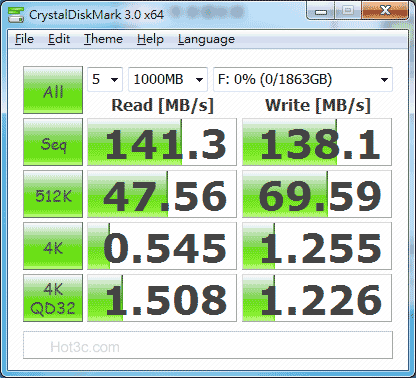Expand the F: drive selection dropdown
This screenshot has height=378, width=416.
tap(303, 79)
